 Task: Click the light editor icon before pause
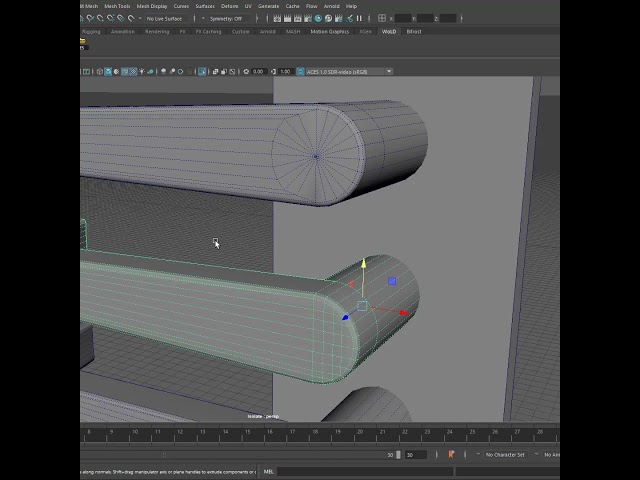click(x=349, y=18)
